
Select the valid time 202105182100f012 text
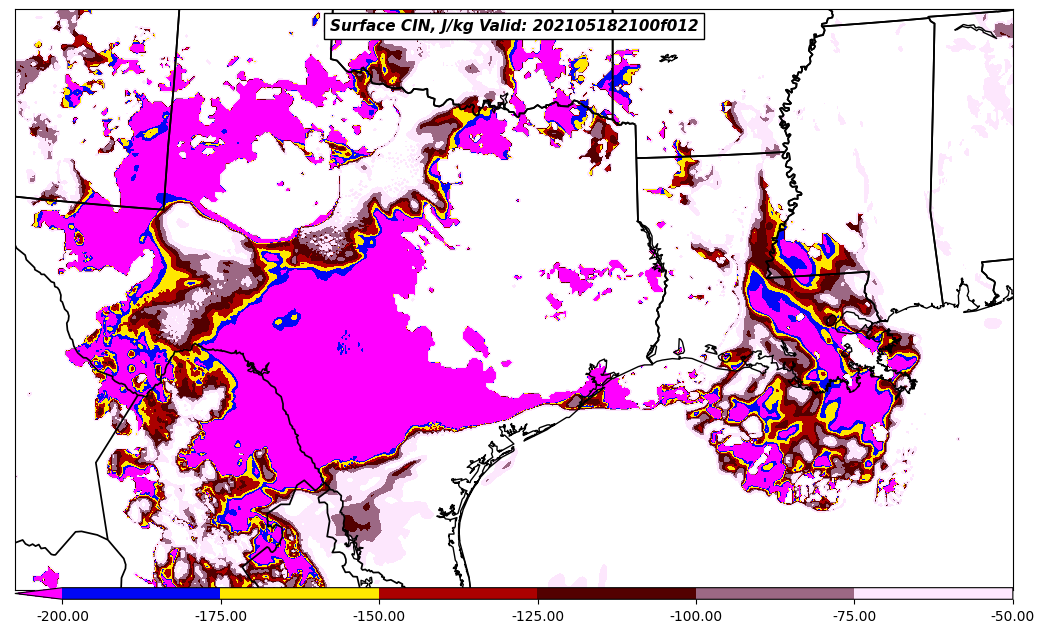(x=616, y=26)
